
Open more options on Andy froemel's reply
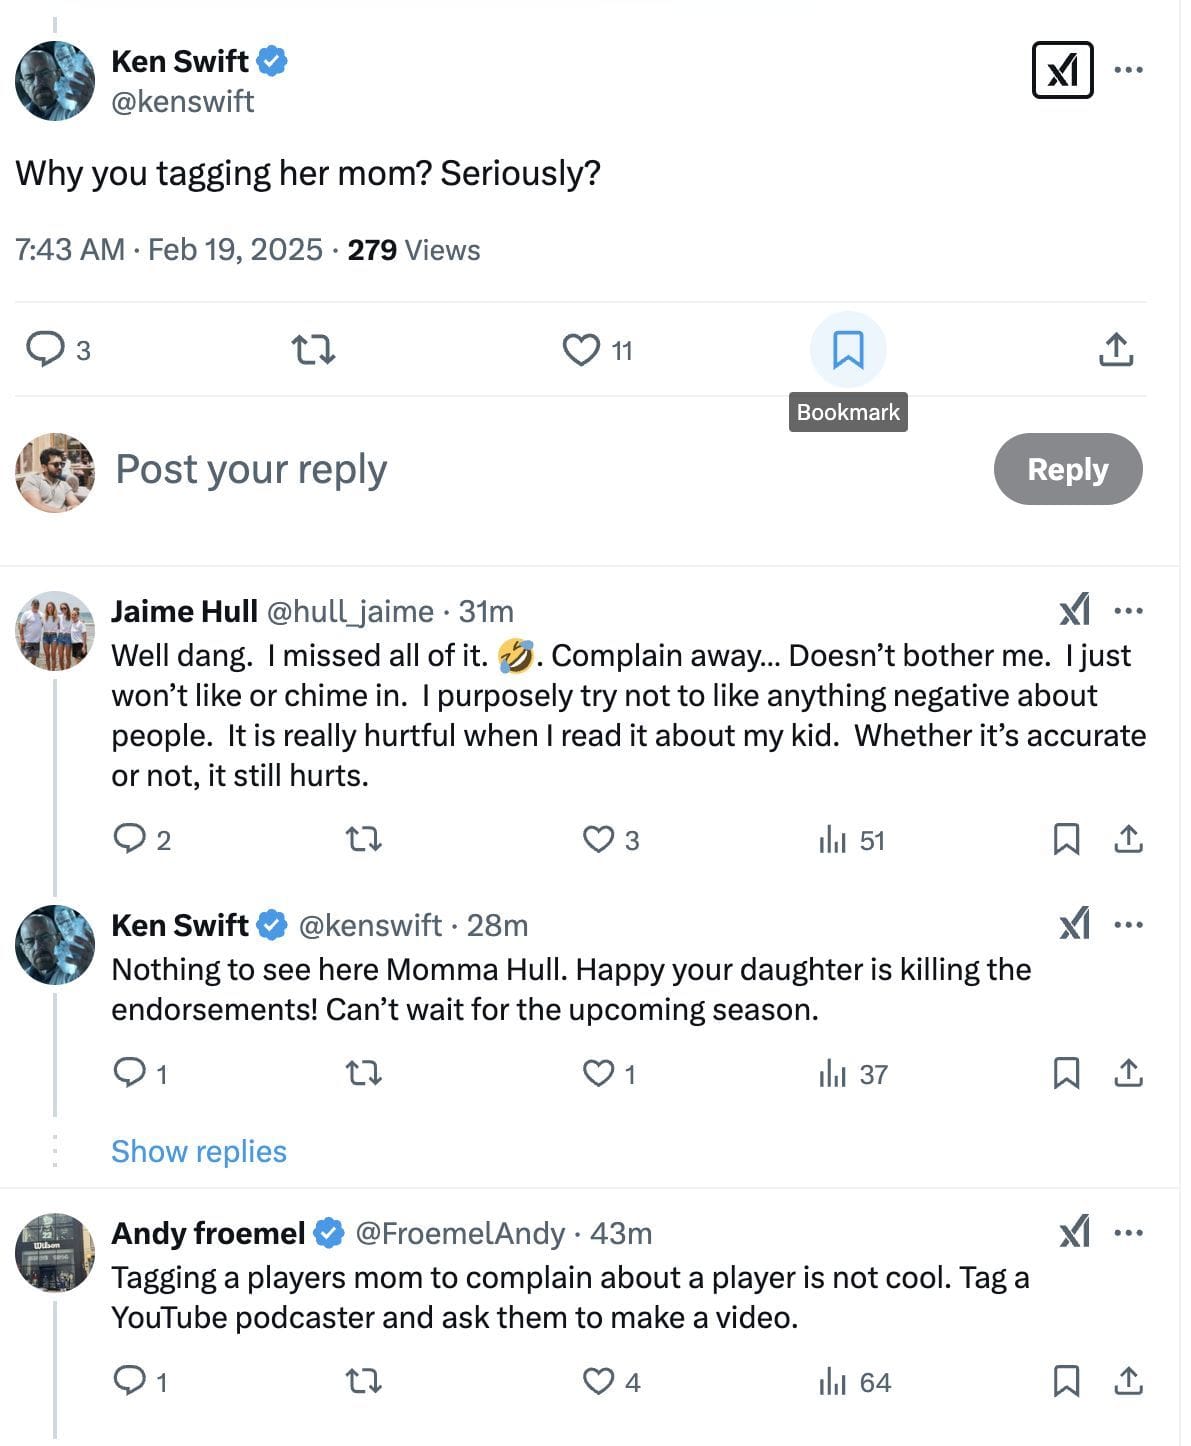[x=1128, y=1233]
